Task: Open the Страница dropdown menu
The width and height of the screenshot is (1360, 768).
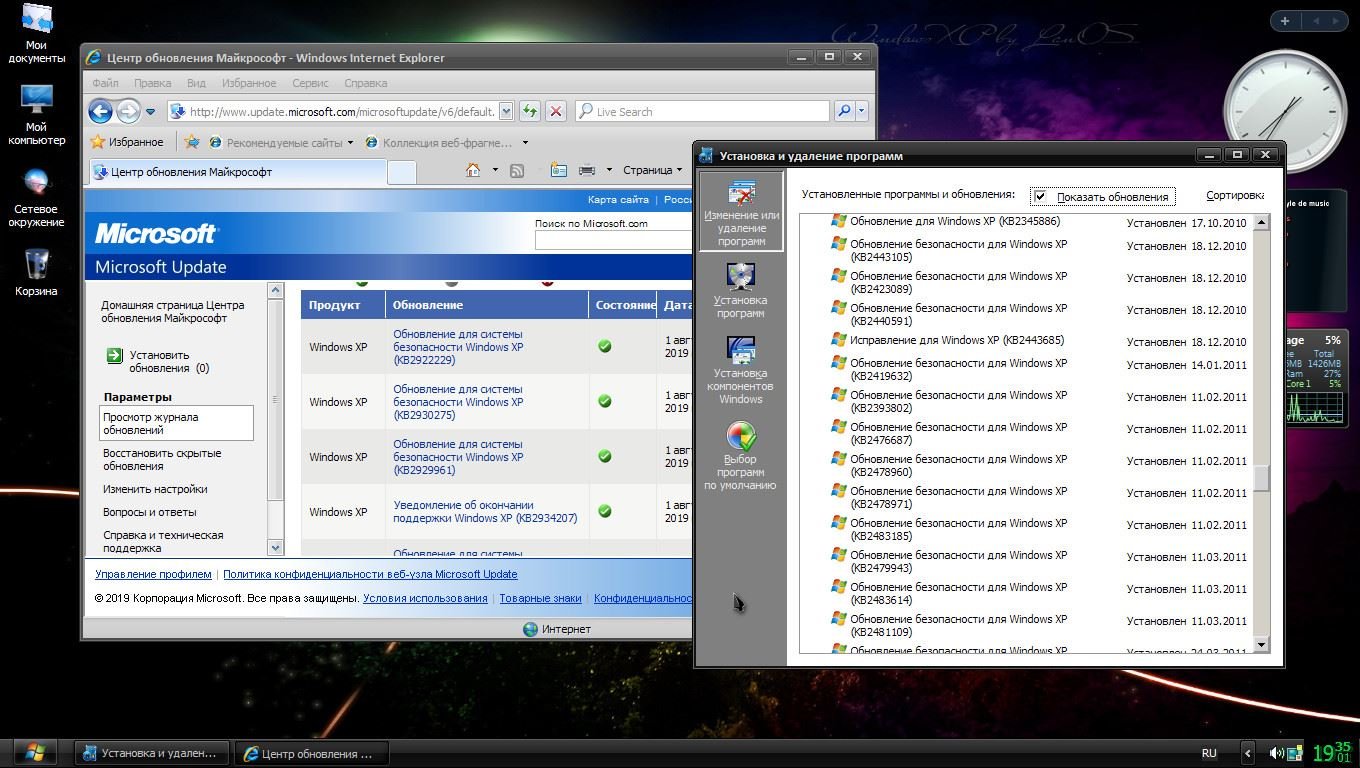Action: coord(653,170)
